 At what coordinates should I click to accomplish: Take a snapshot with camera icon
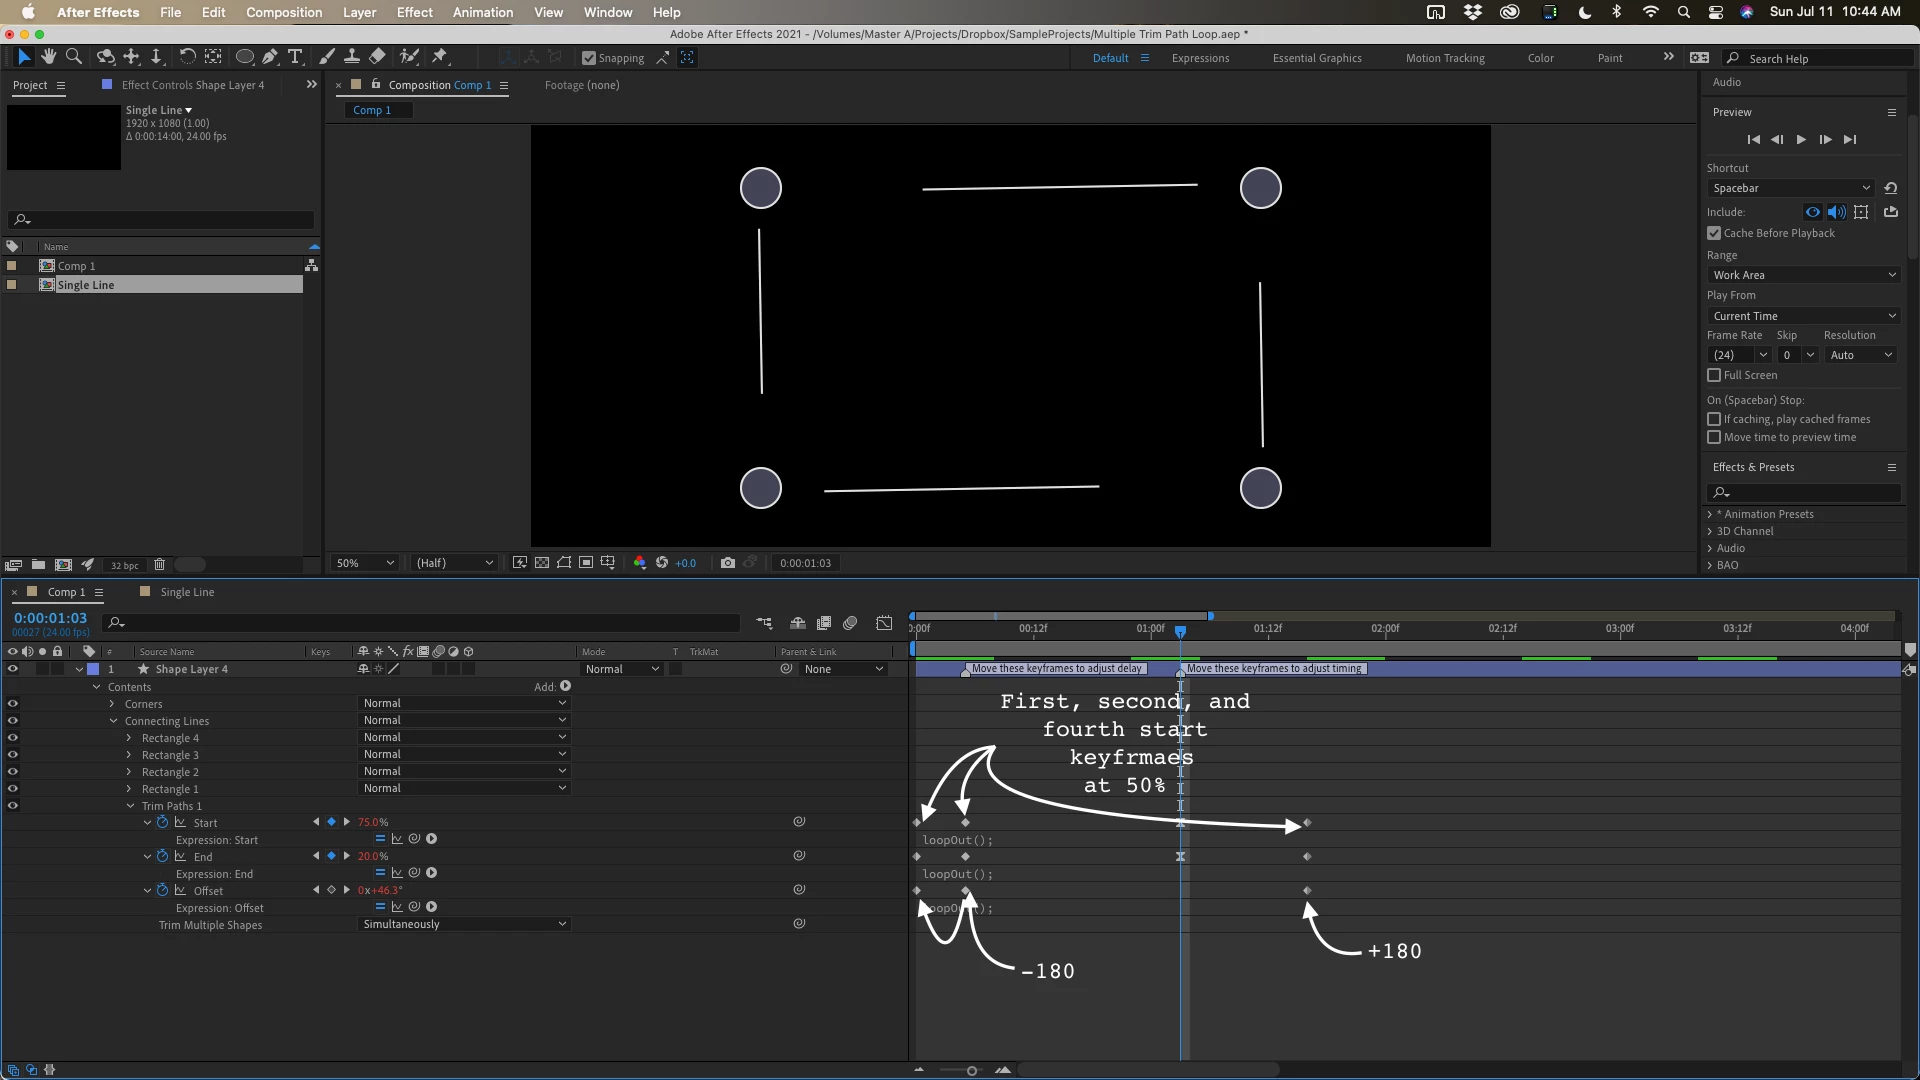pos(728,563)
